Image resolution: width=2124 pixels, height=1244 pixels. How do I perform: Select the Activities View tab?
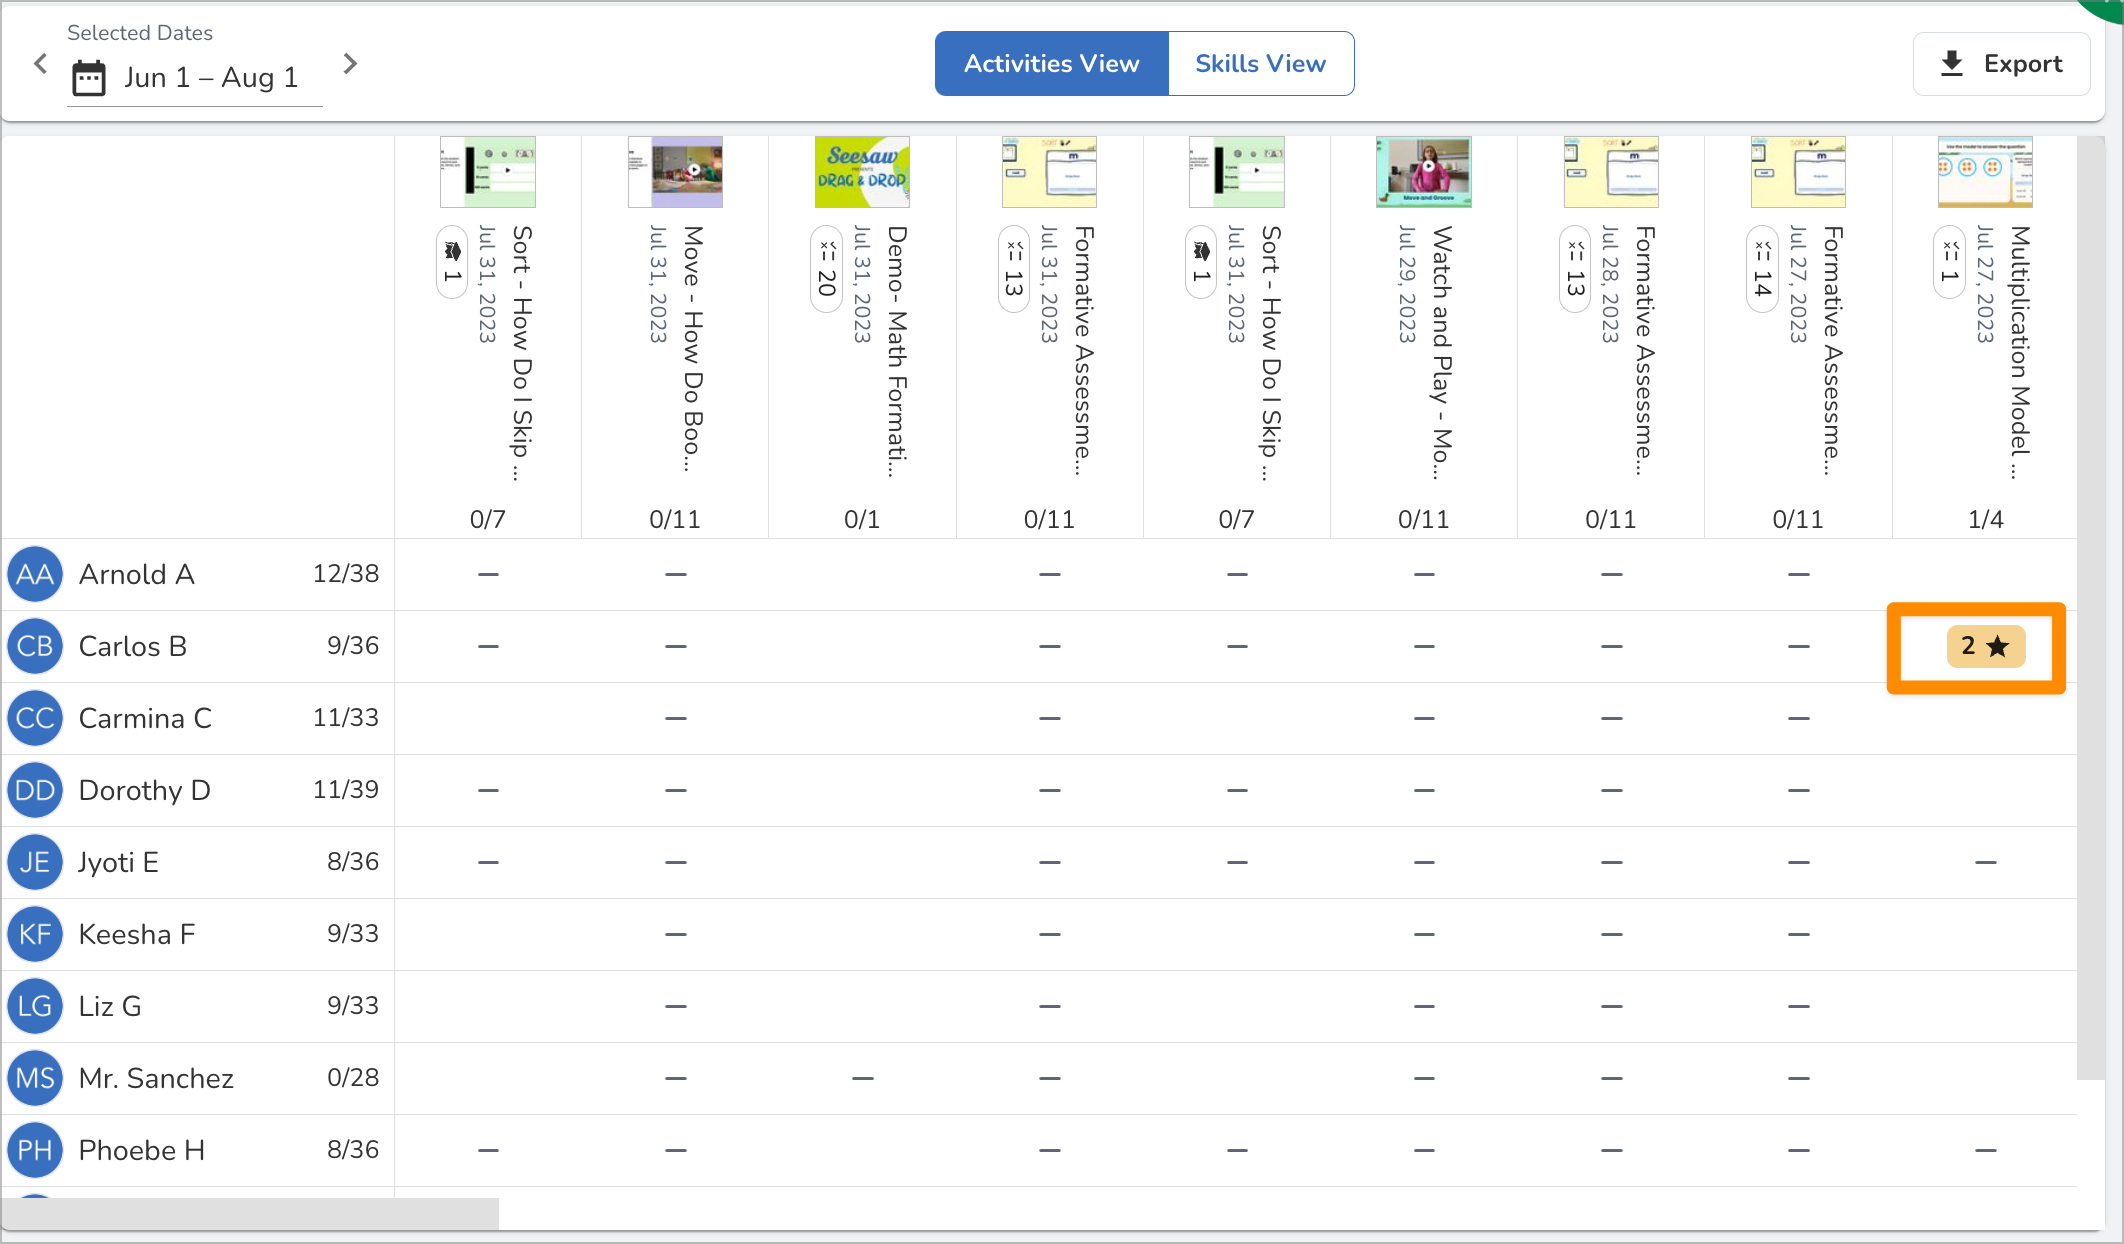[1051, 63]
